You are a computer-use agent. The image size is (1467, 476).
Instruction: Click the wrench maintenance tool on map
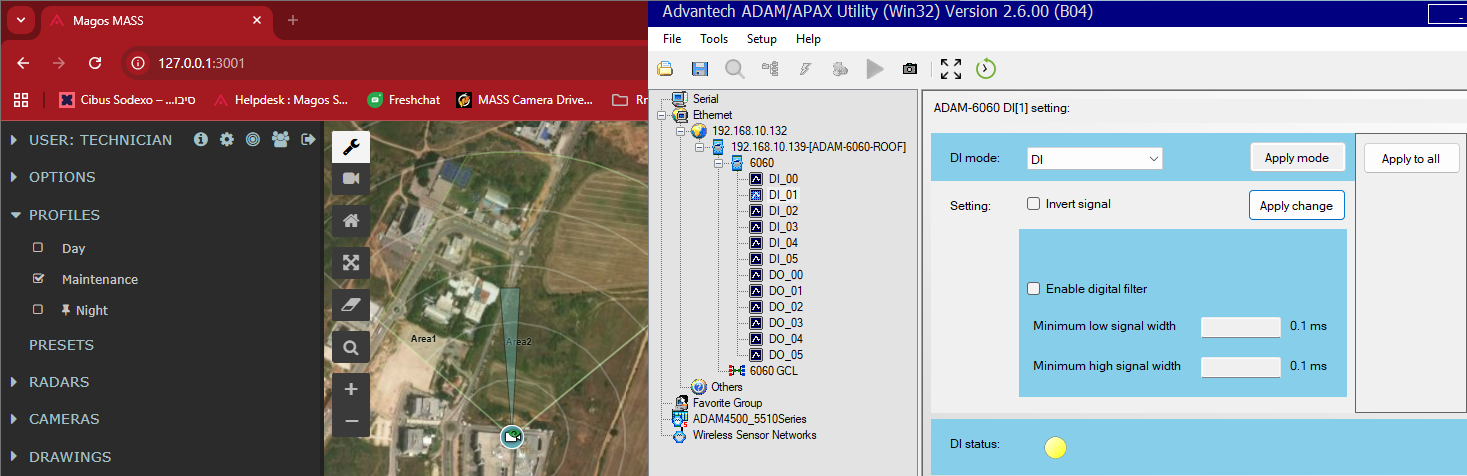point(351,147)
